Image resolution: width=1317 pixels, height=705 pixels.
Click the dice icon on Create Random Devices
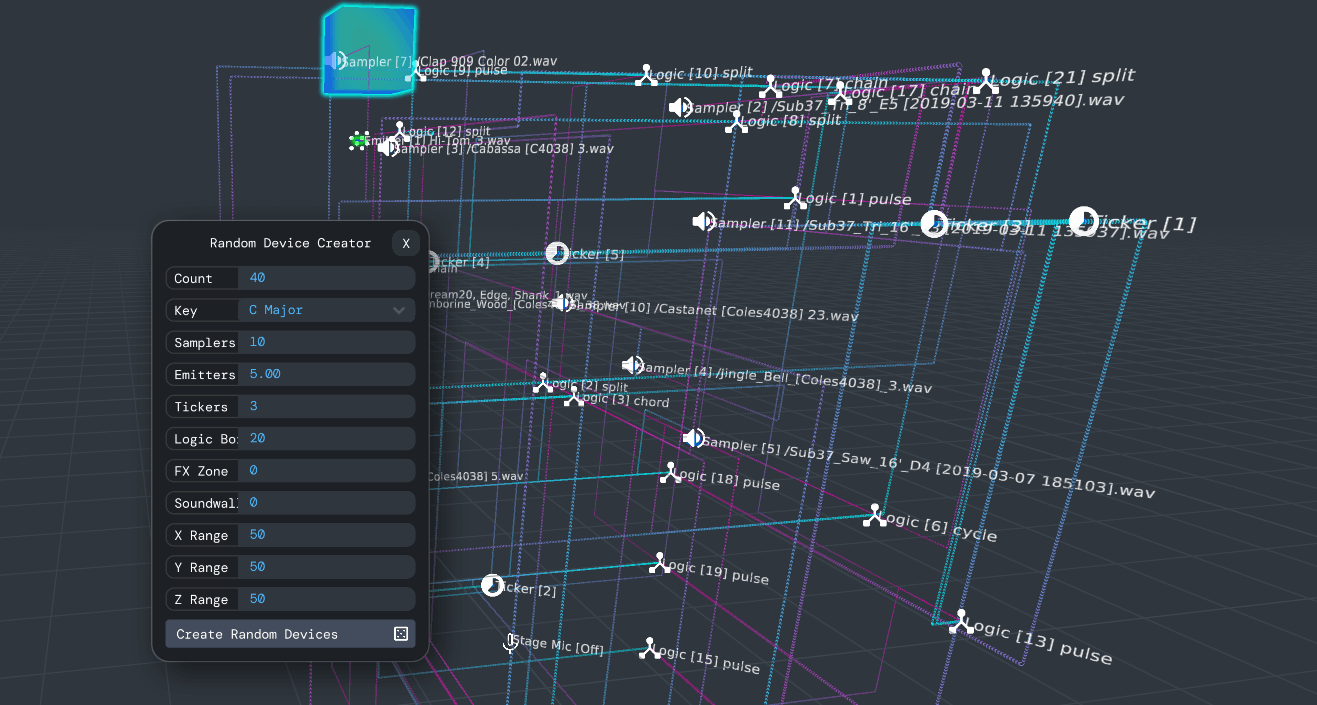point(401,633)
